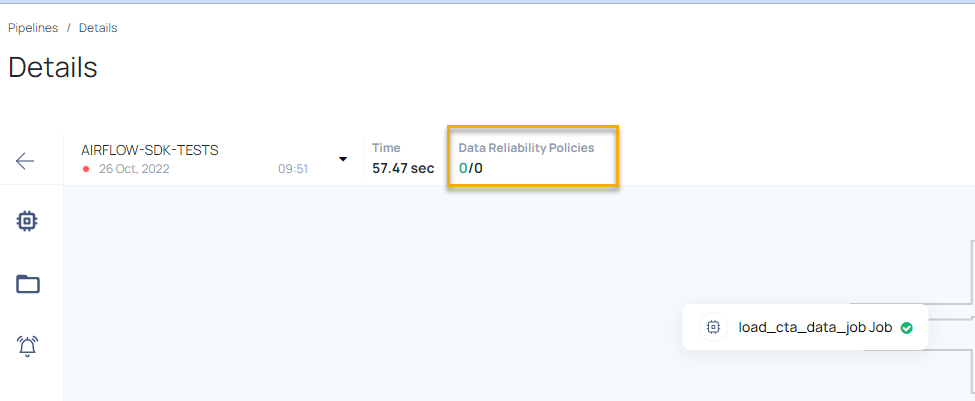
Task: Go back using the left arrow icon
Action: (x=25, y=161)
